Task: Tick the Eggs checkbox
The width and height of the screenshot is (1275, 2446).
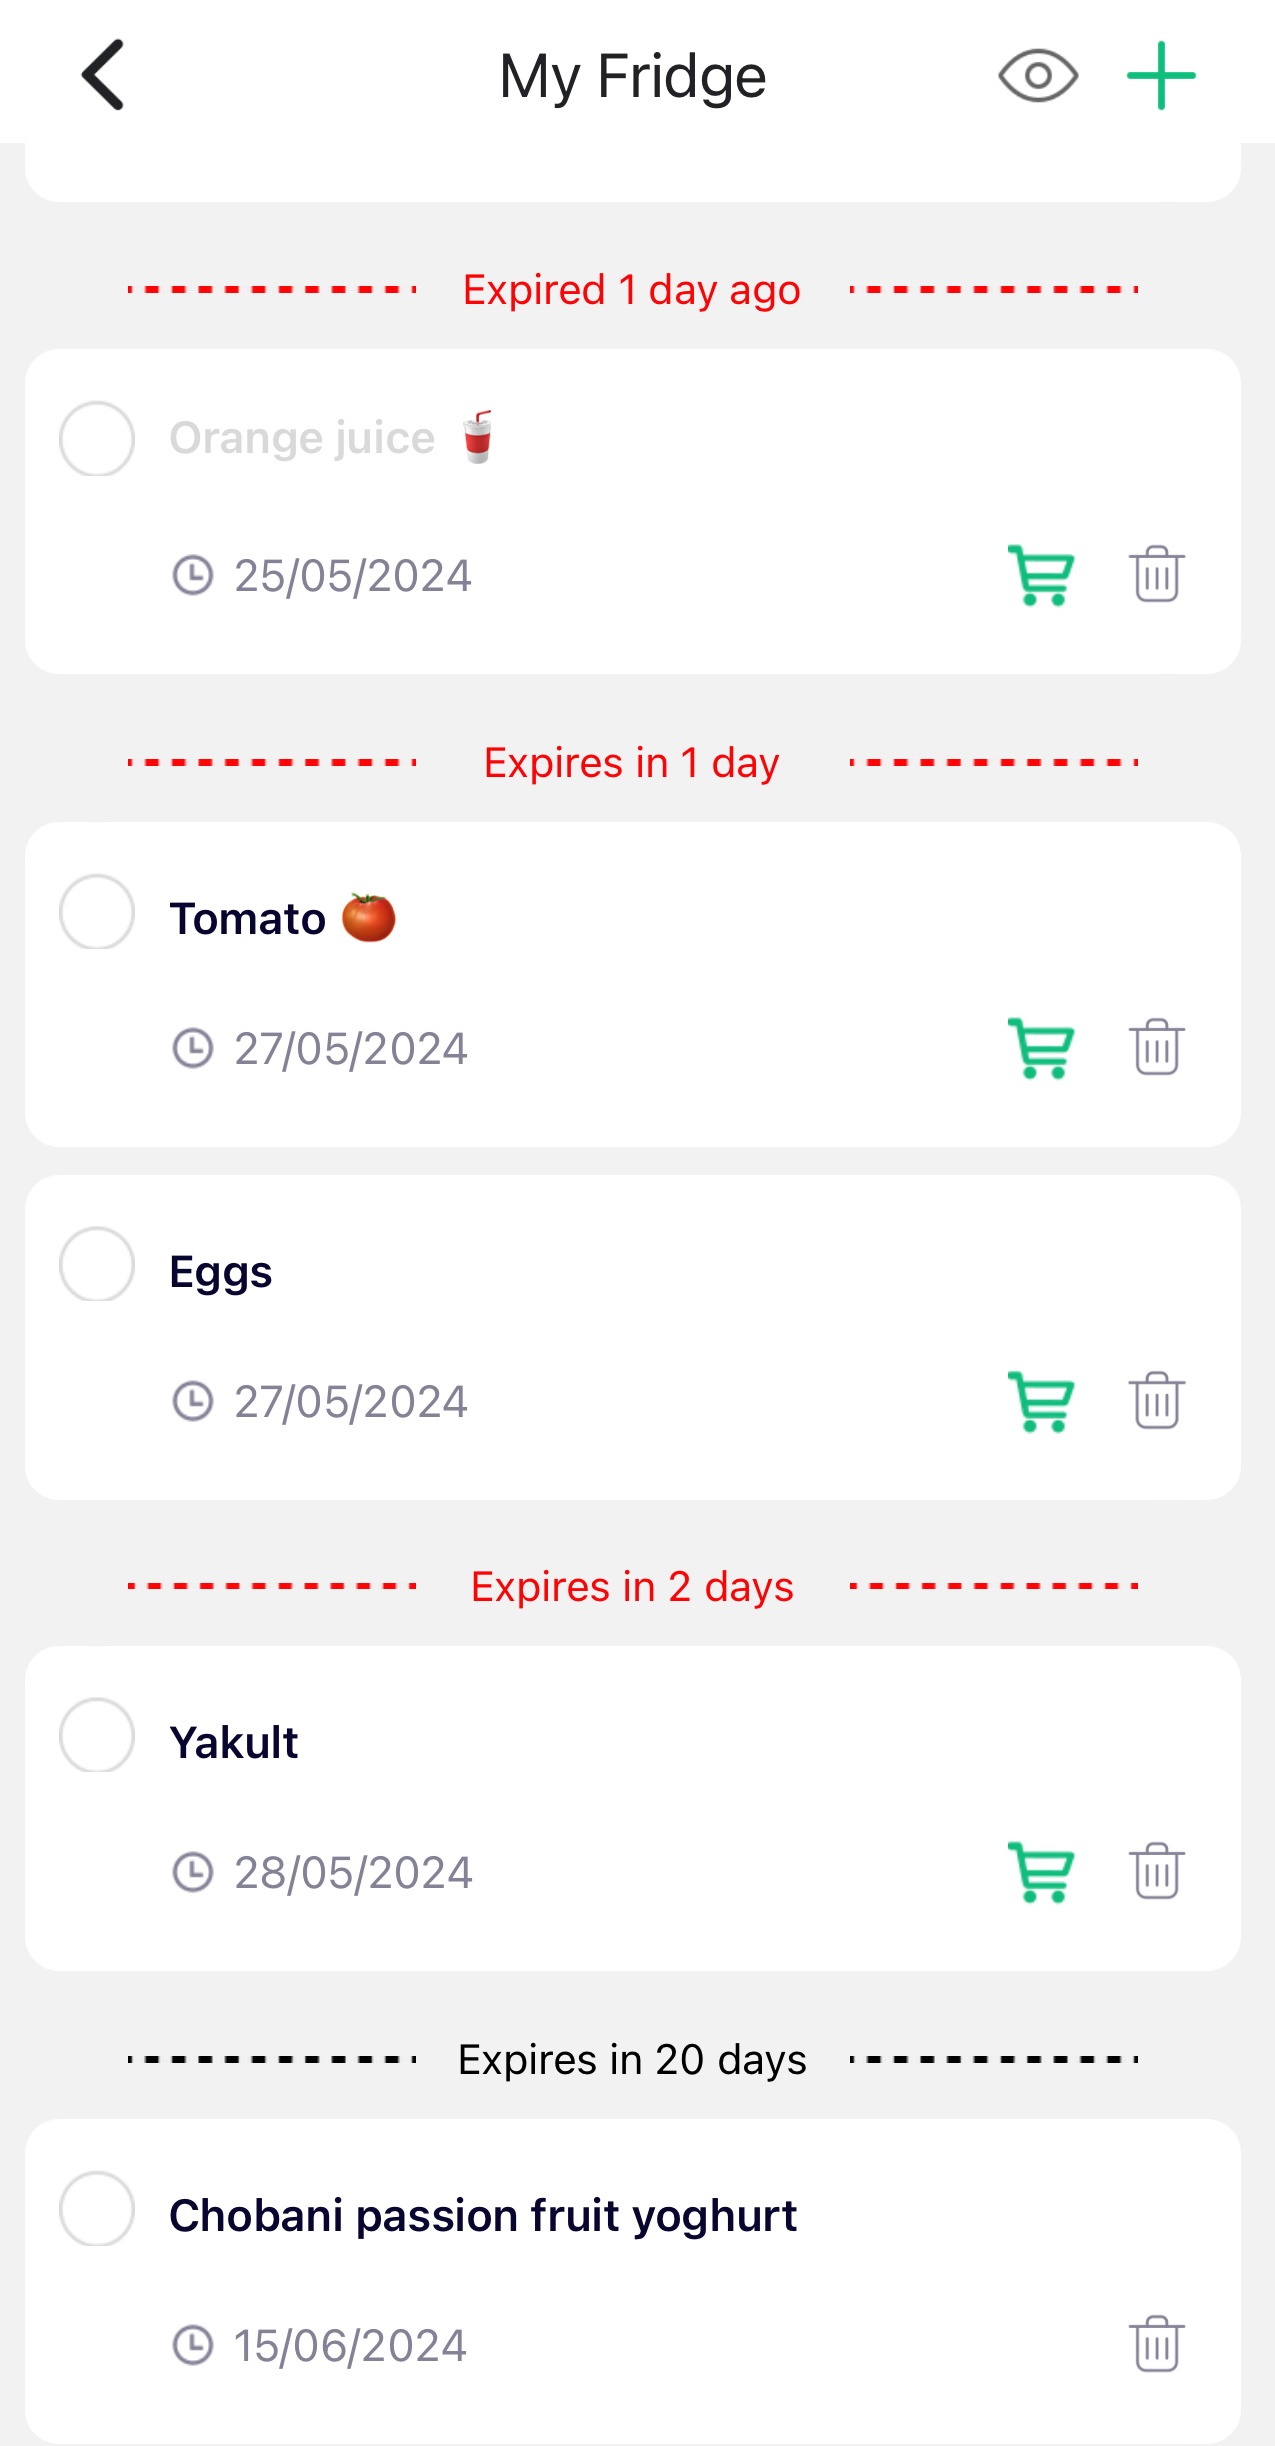Action: tap(97, 1265)
